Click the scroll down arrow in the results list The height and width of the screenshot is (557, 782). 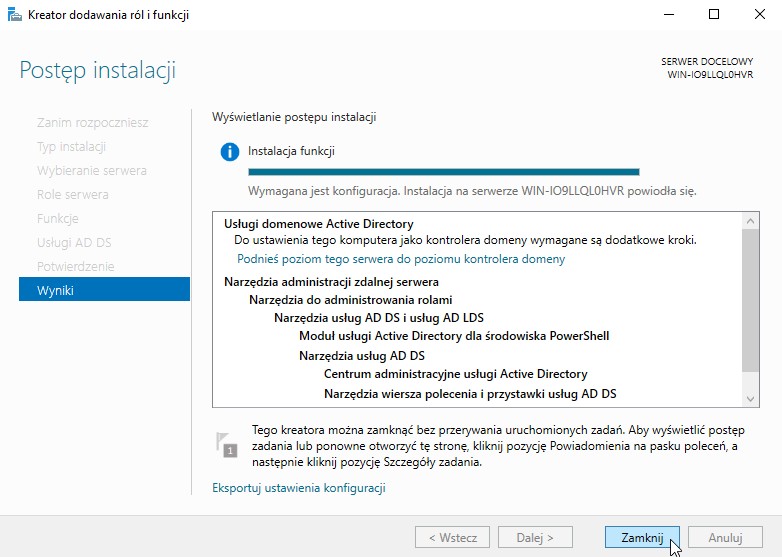coord(751,397)
